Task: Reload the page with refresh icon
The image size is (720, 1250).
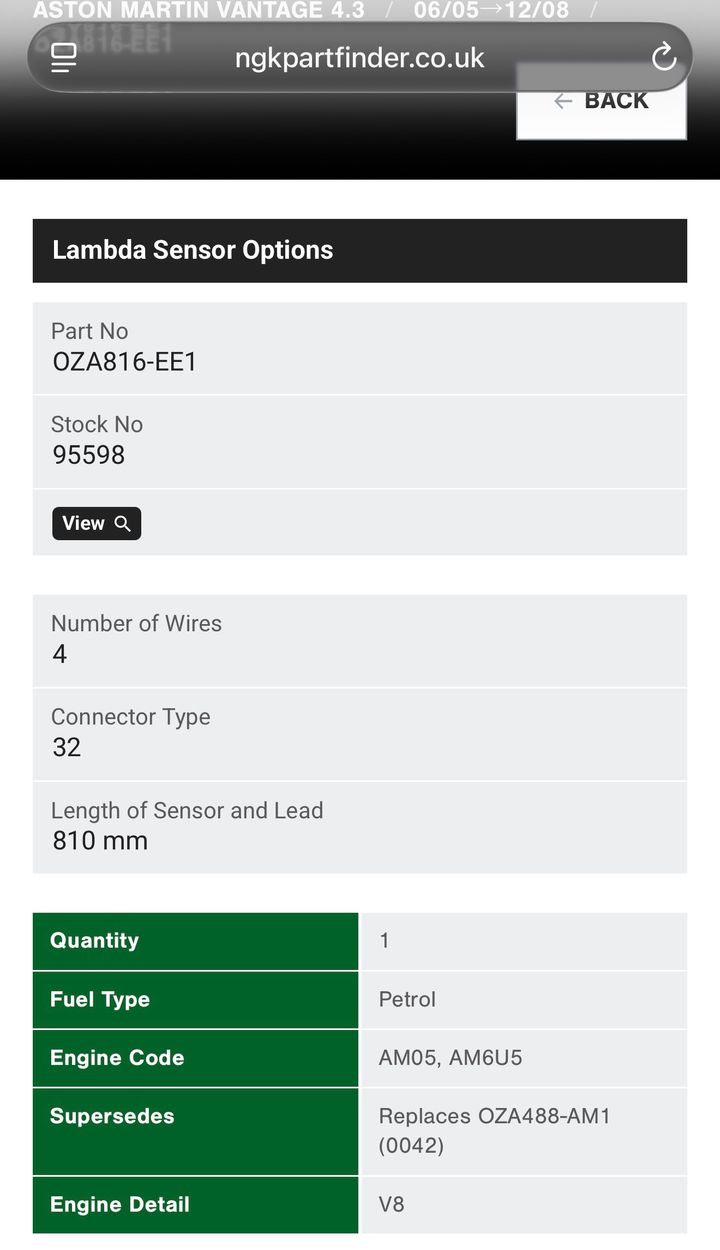Action: click(x=664, y=58)
